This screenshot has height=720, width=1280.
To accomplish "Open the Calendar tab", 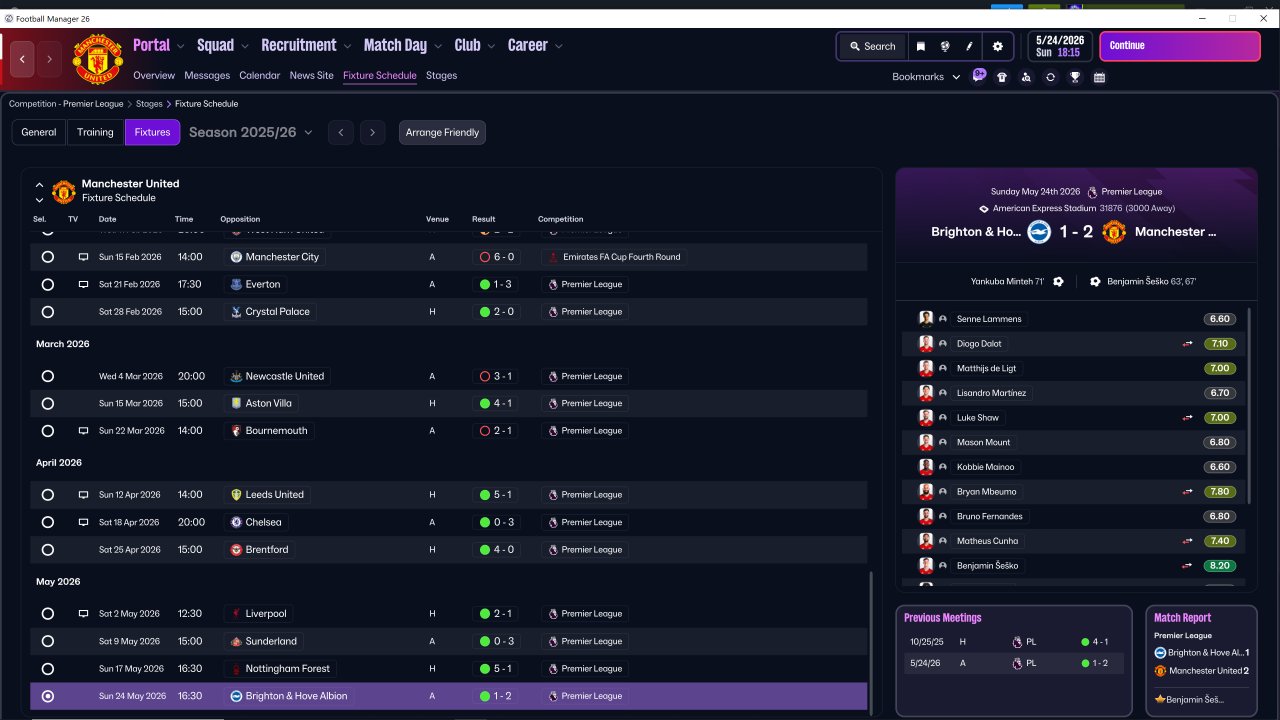I will [x=260, y=76].
